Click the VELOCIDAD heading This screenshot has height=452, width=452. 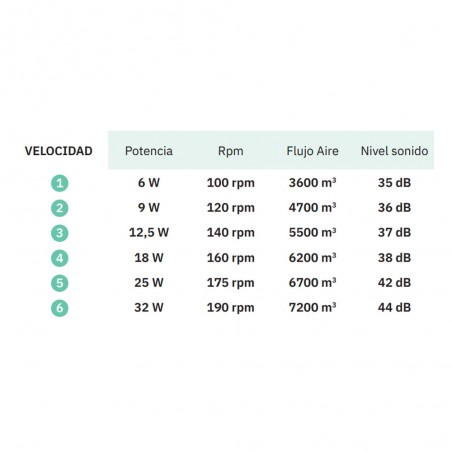coord(59,151)
